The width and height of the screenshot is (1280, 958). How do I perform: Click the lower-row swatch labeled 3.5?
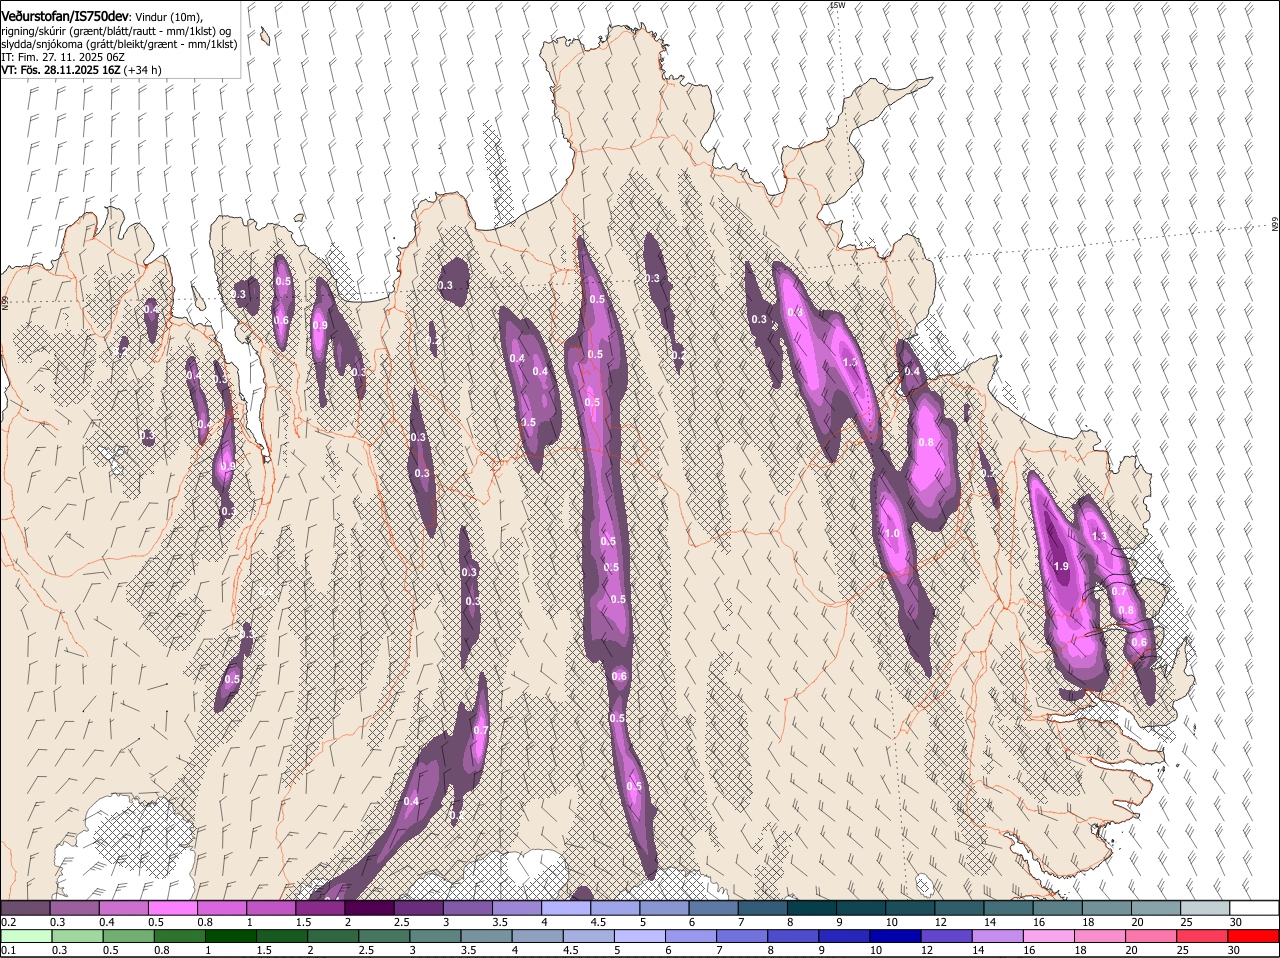point(486,936)
